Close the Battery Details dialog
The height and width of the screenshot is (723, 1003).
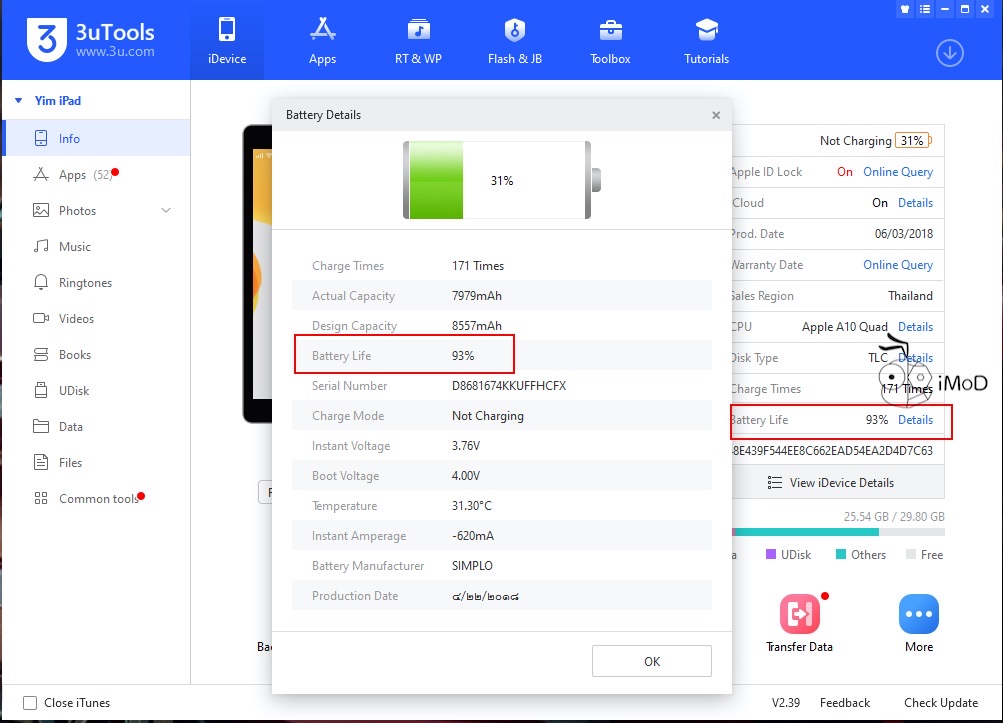716,115
